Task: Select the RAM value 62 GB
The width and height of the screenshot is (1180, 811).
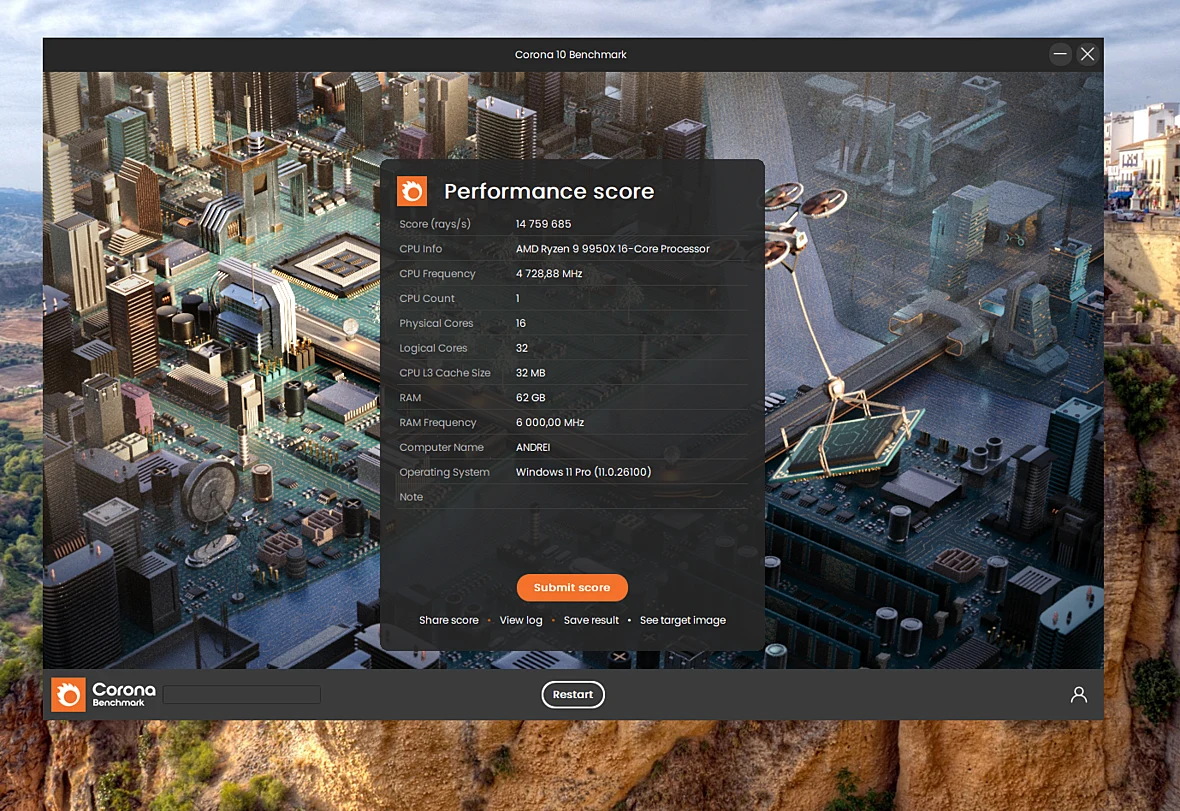Action: pos(531,398)
